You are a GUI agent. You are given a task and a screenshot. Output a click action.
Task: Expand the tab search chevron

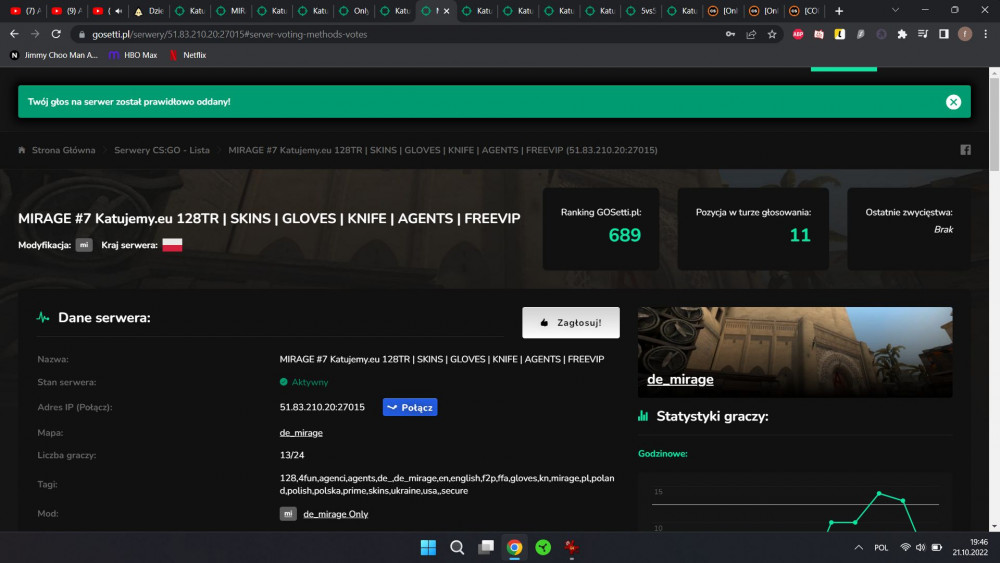(895, 10)
